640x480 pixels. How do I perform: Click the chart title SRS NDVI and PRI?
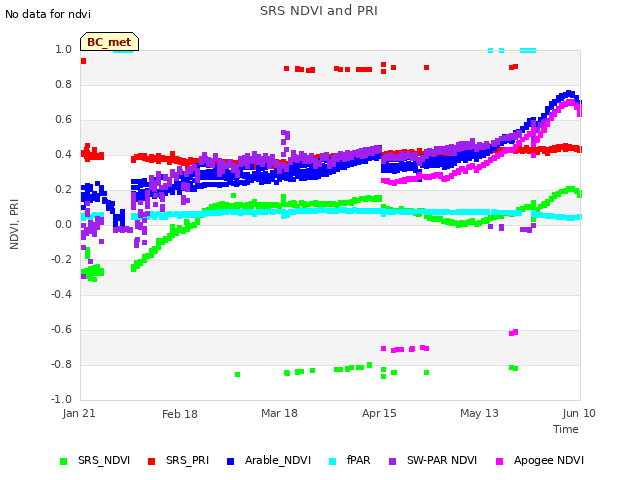tap(319, 11)
